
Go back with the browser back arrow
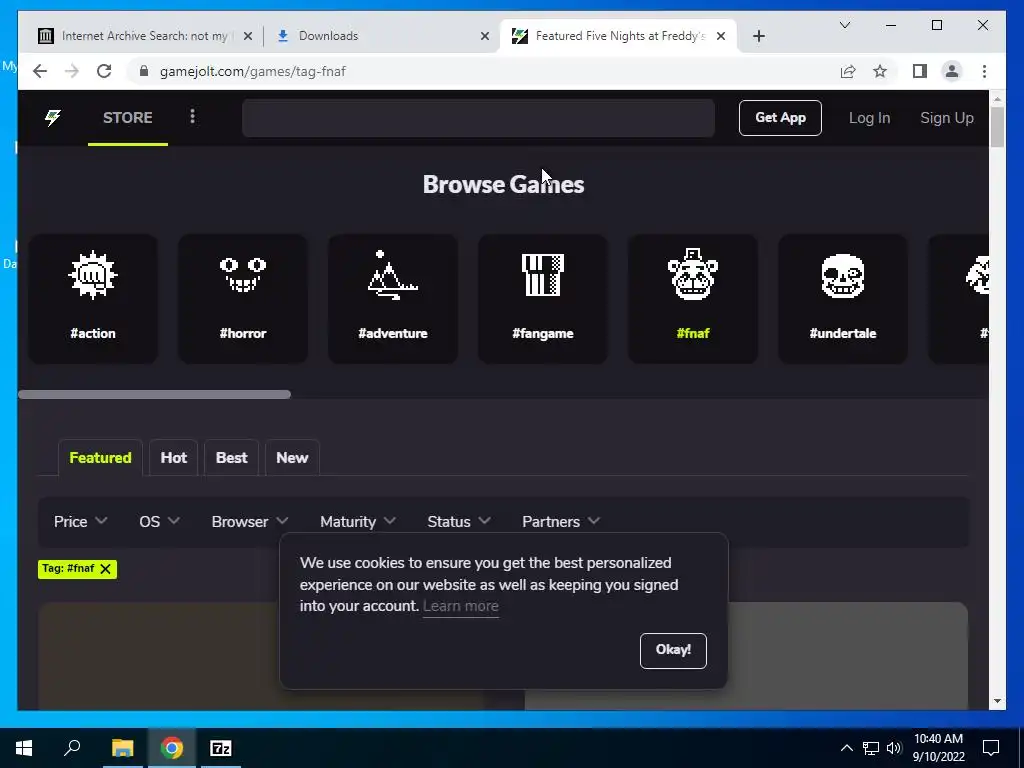[x=40, y=71]
